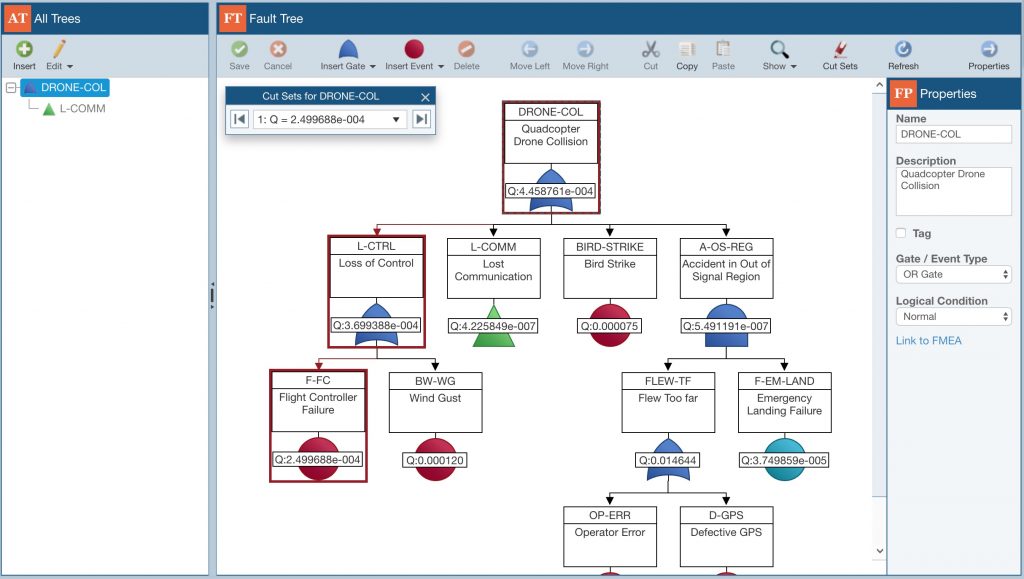1024x579 pixels.
Task: Click the A-OS-REG AND gate symbol
Action: pos(726,325)
